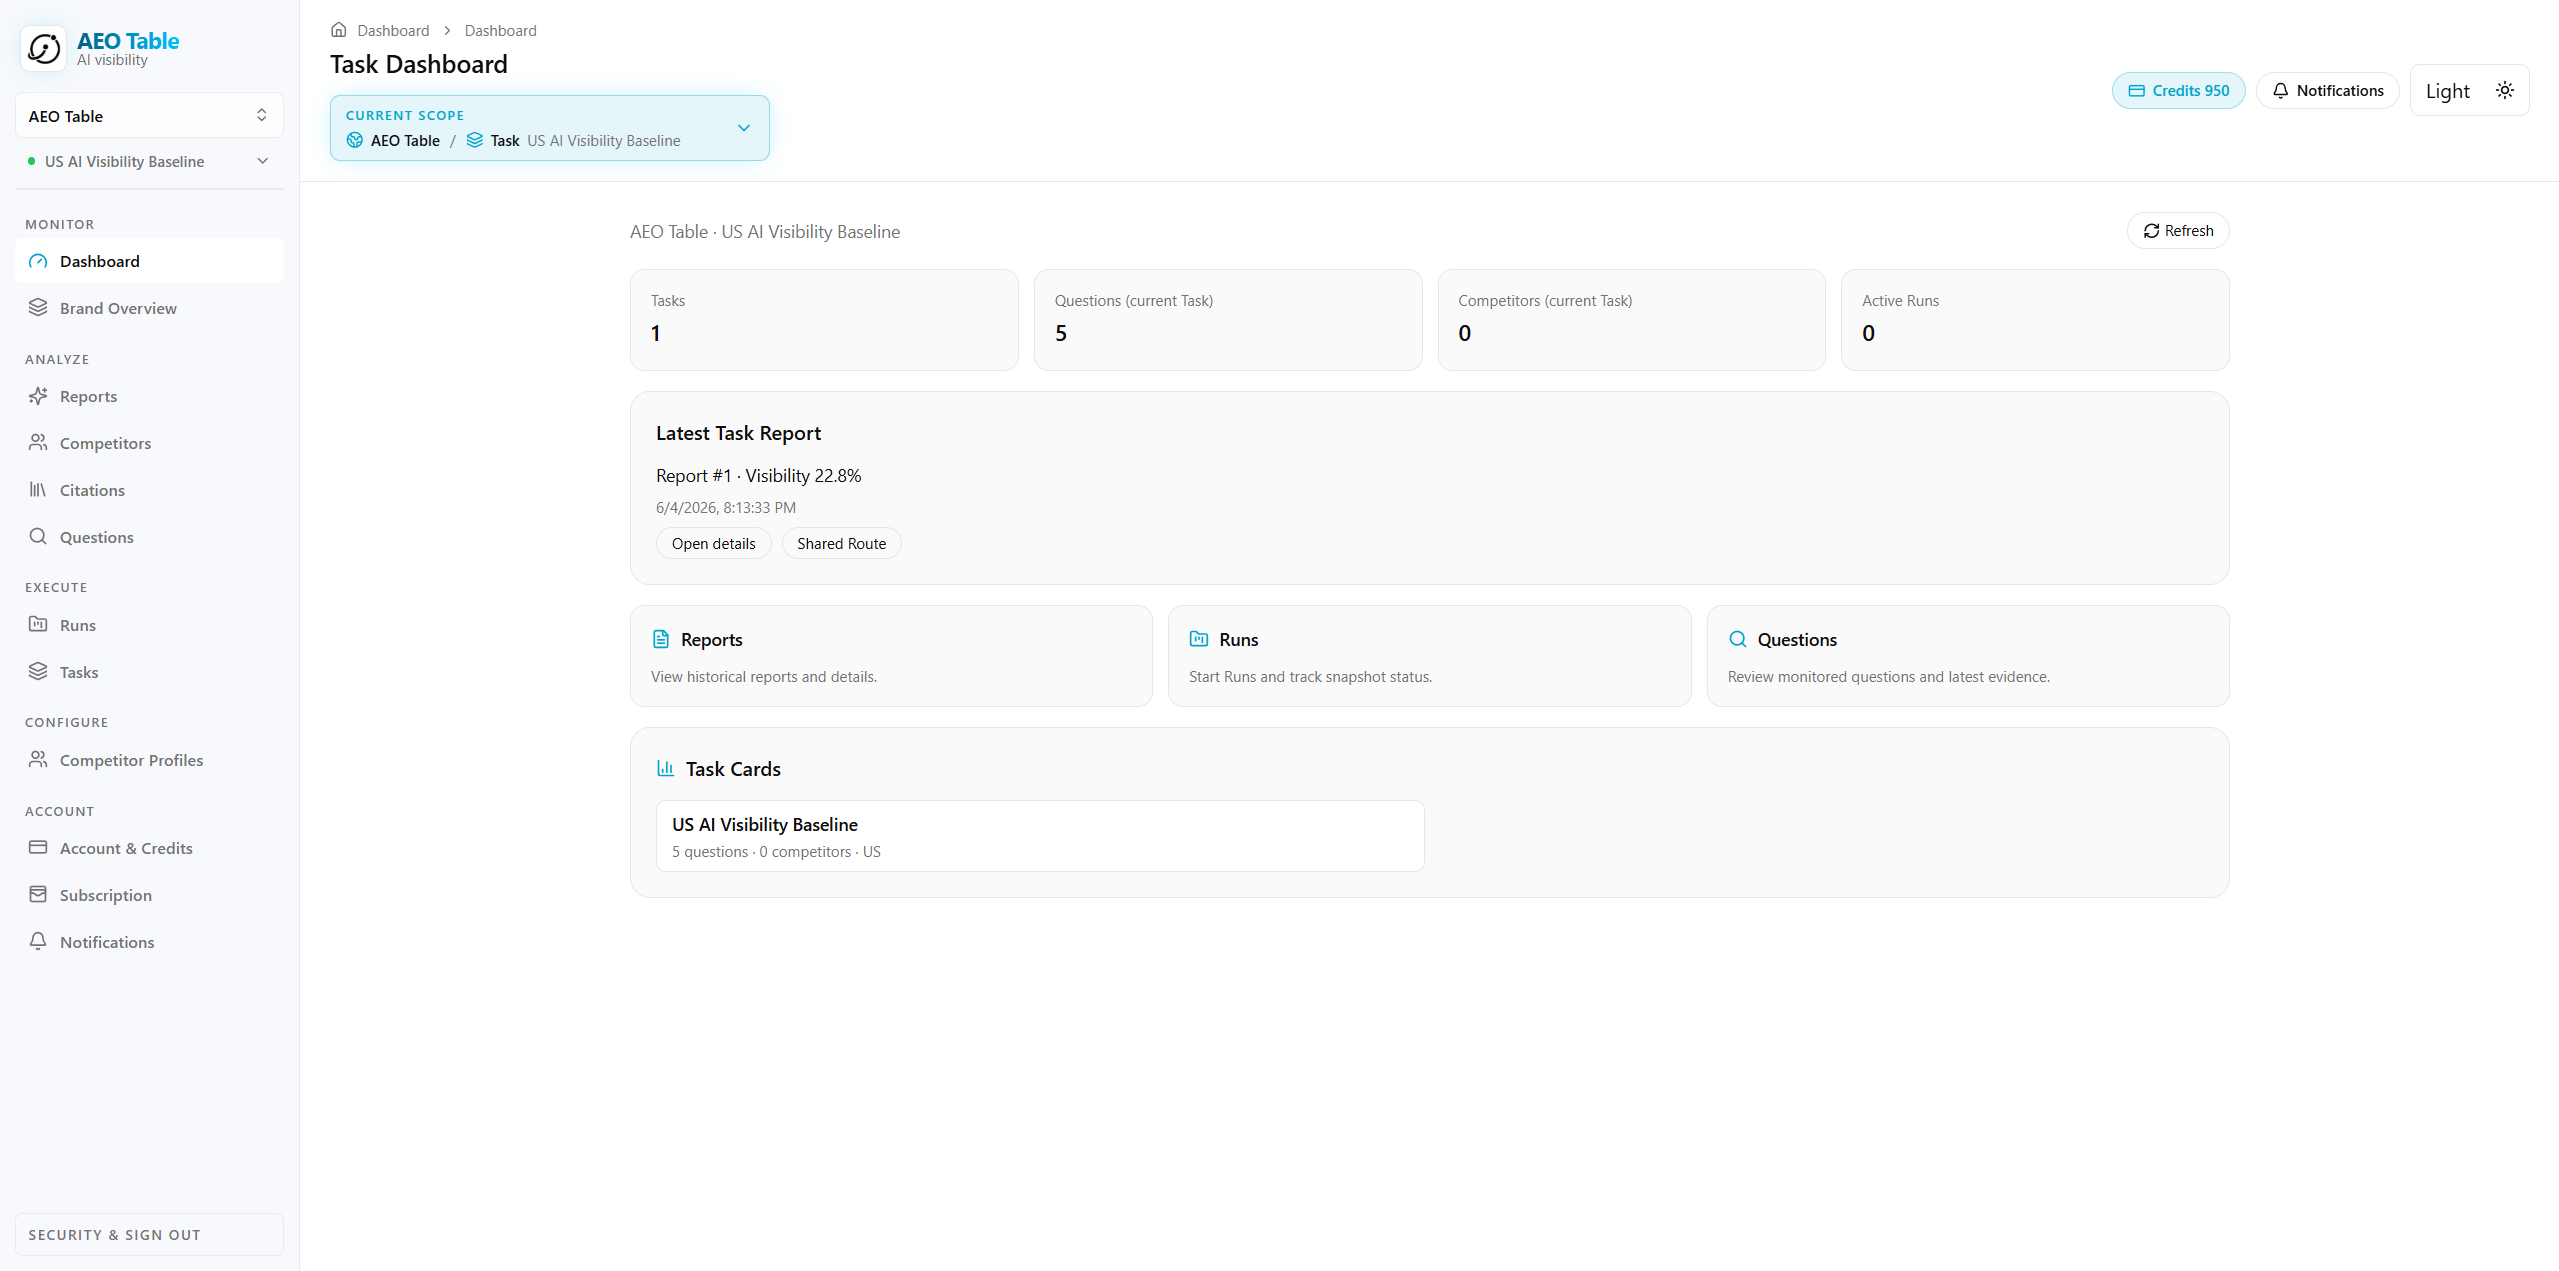Open the Questions quick-link card

[1968, 656]
